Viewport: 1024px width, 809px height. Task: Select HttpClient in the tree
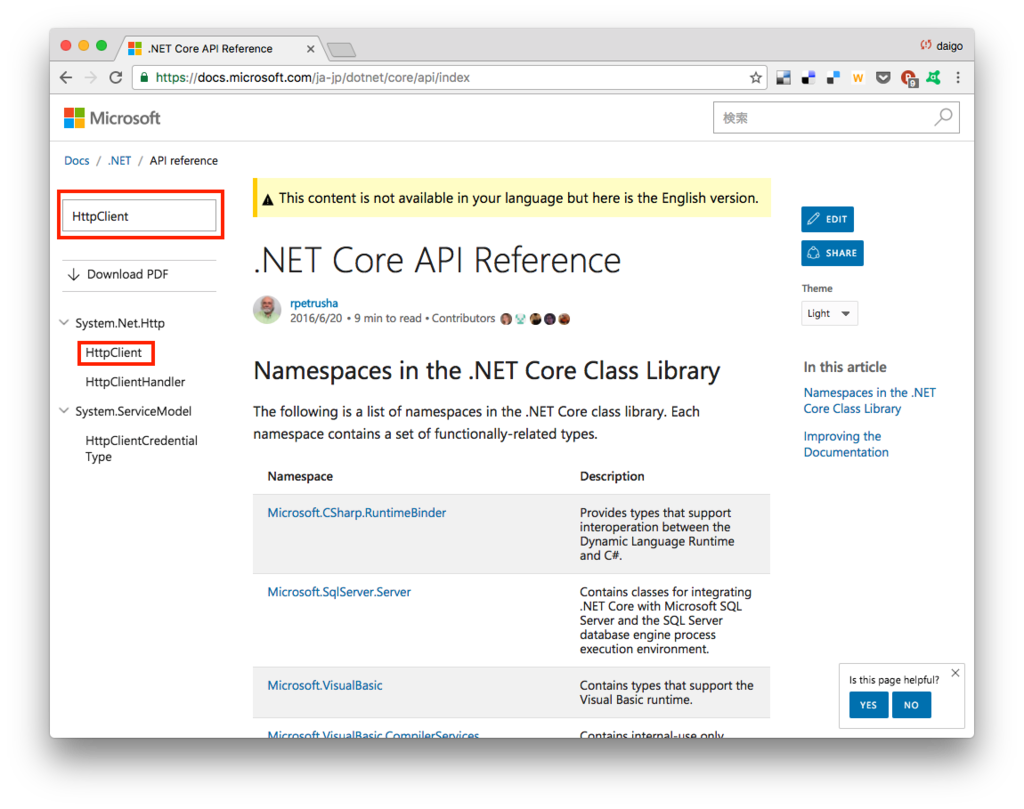pos(114,353)
